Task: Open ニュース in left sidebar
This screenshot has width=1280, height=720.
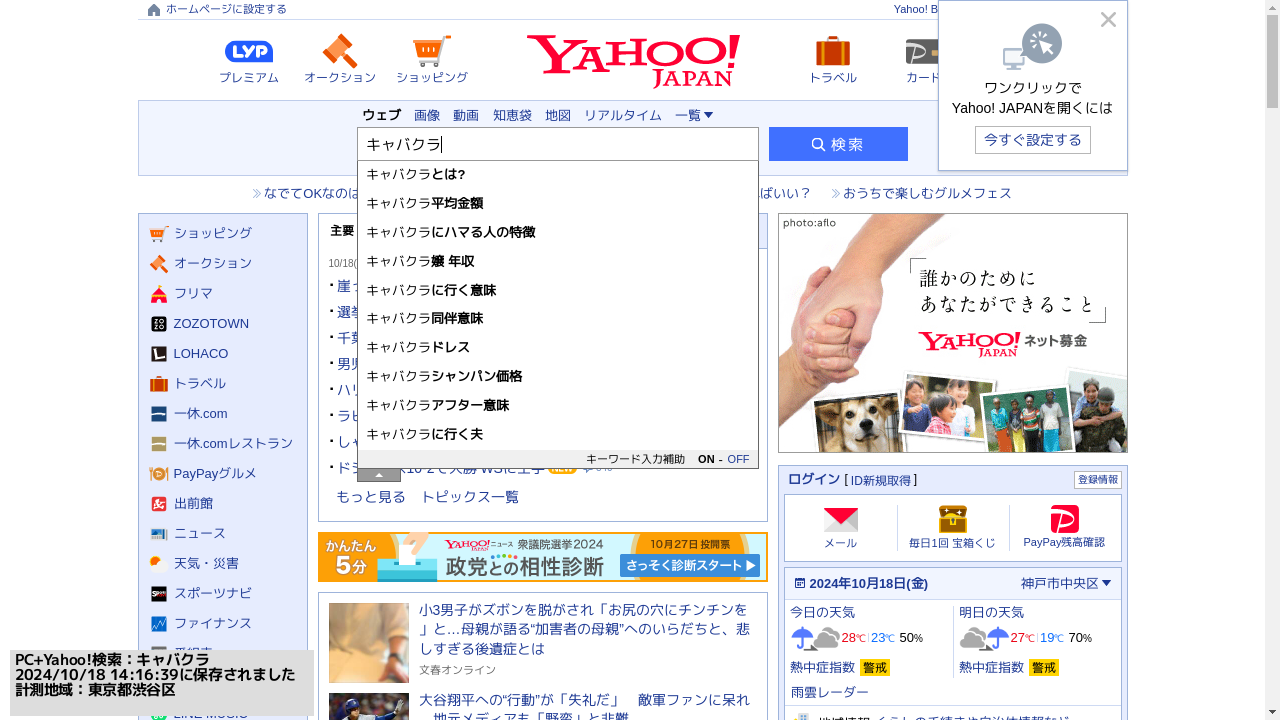Action: pyautogui.click(x=199, y=533)
